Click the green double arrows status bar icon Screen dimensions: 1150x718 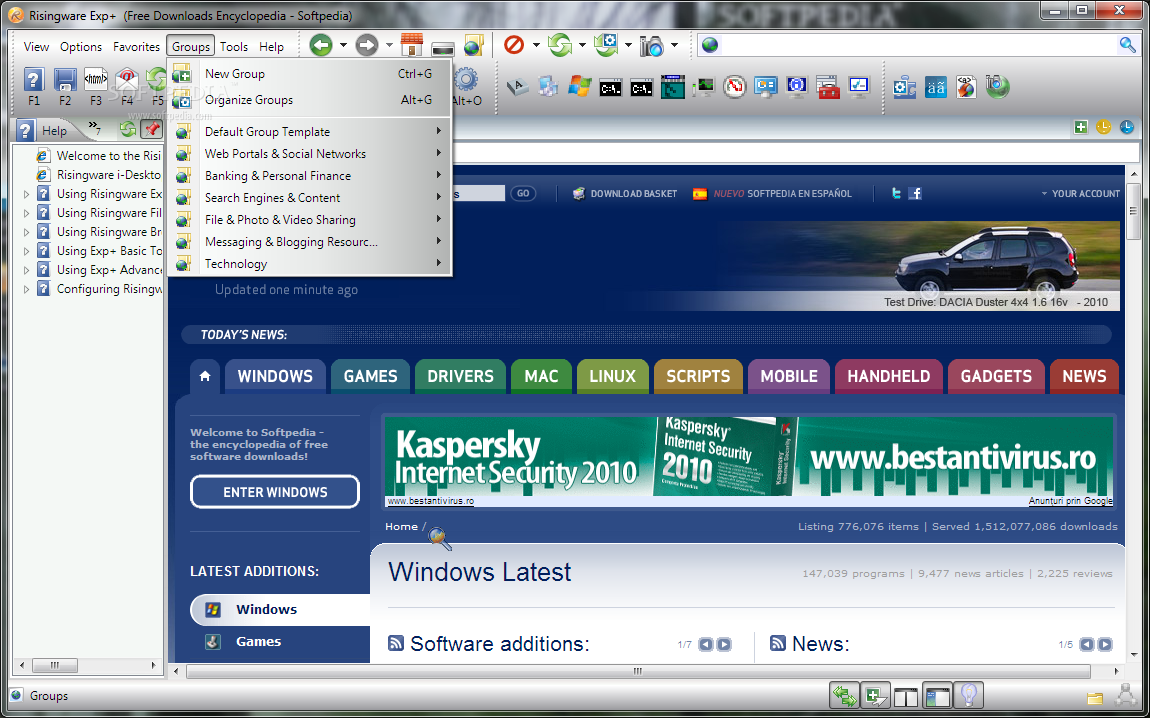pyautogui.click(x=844, y=695)
